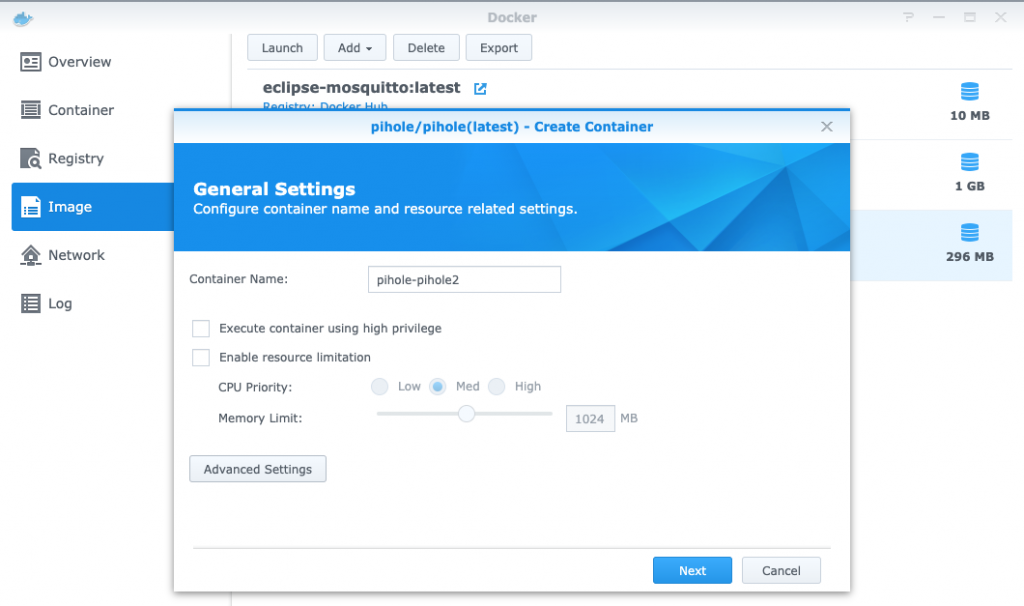The image size is (1024, 606).
Task: Click the Image document icon in the sidebar
Action: [31, 206]
